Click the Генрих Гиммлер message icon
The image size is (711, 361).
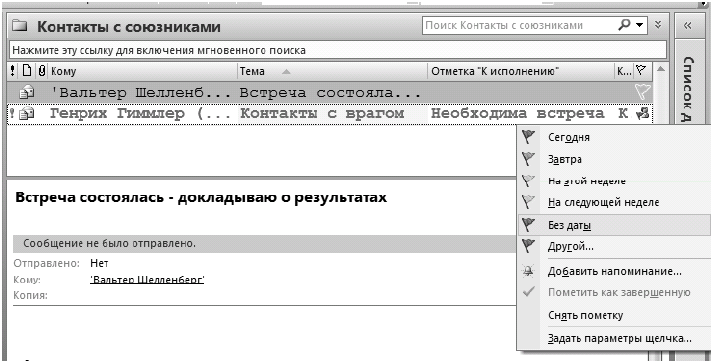click(27, 113)
